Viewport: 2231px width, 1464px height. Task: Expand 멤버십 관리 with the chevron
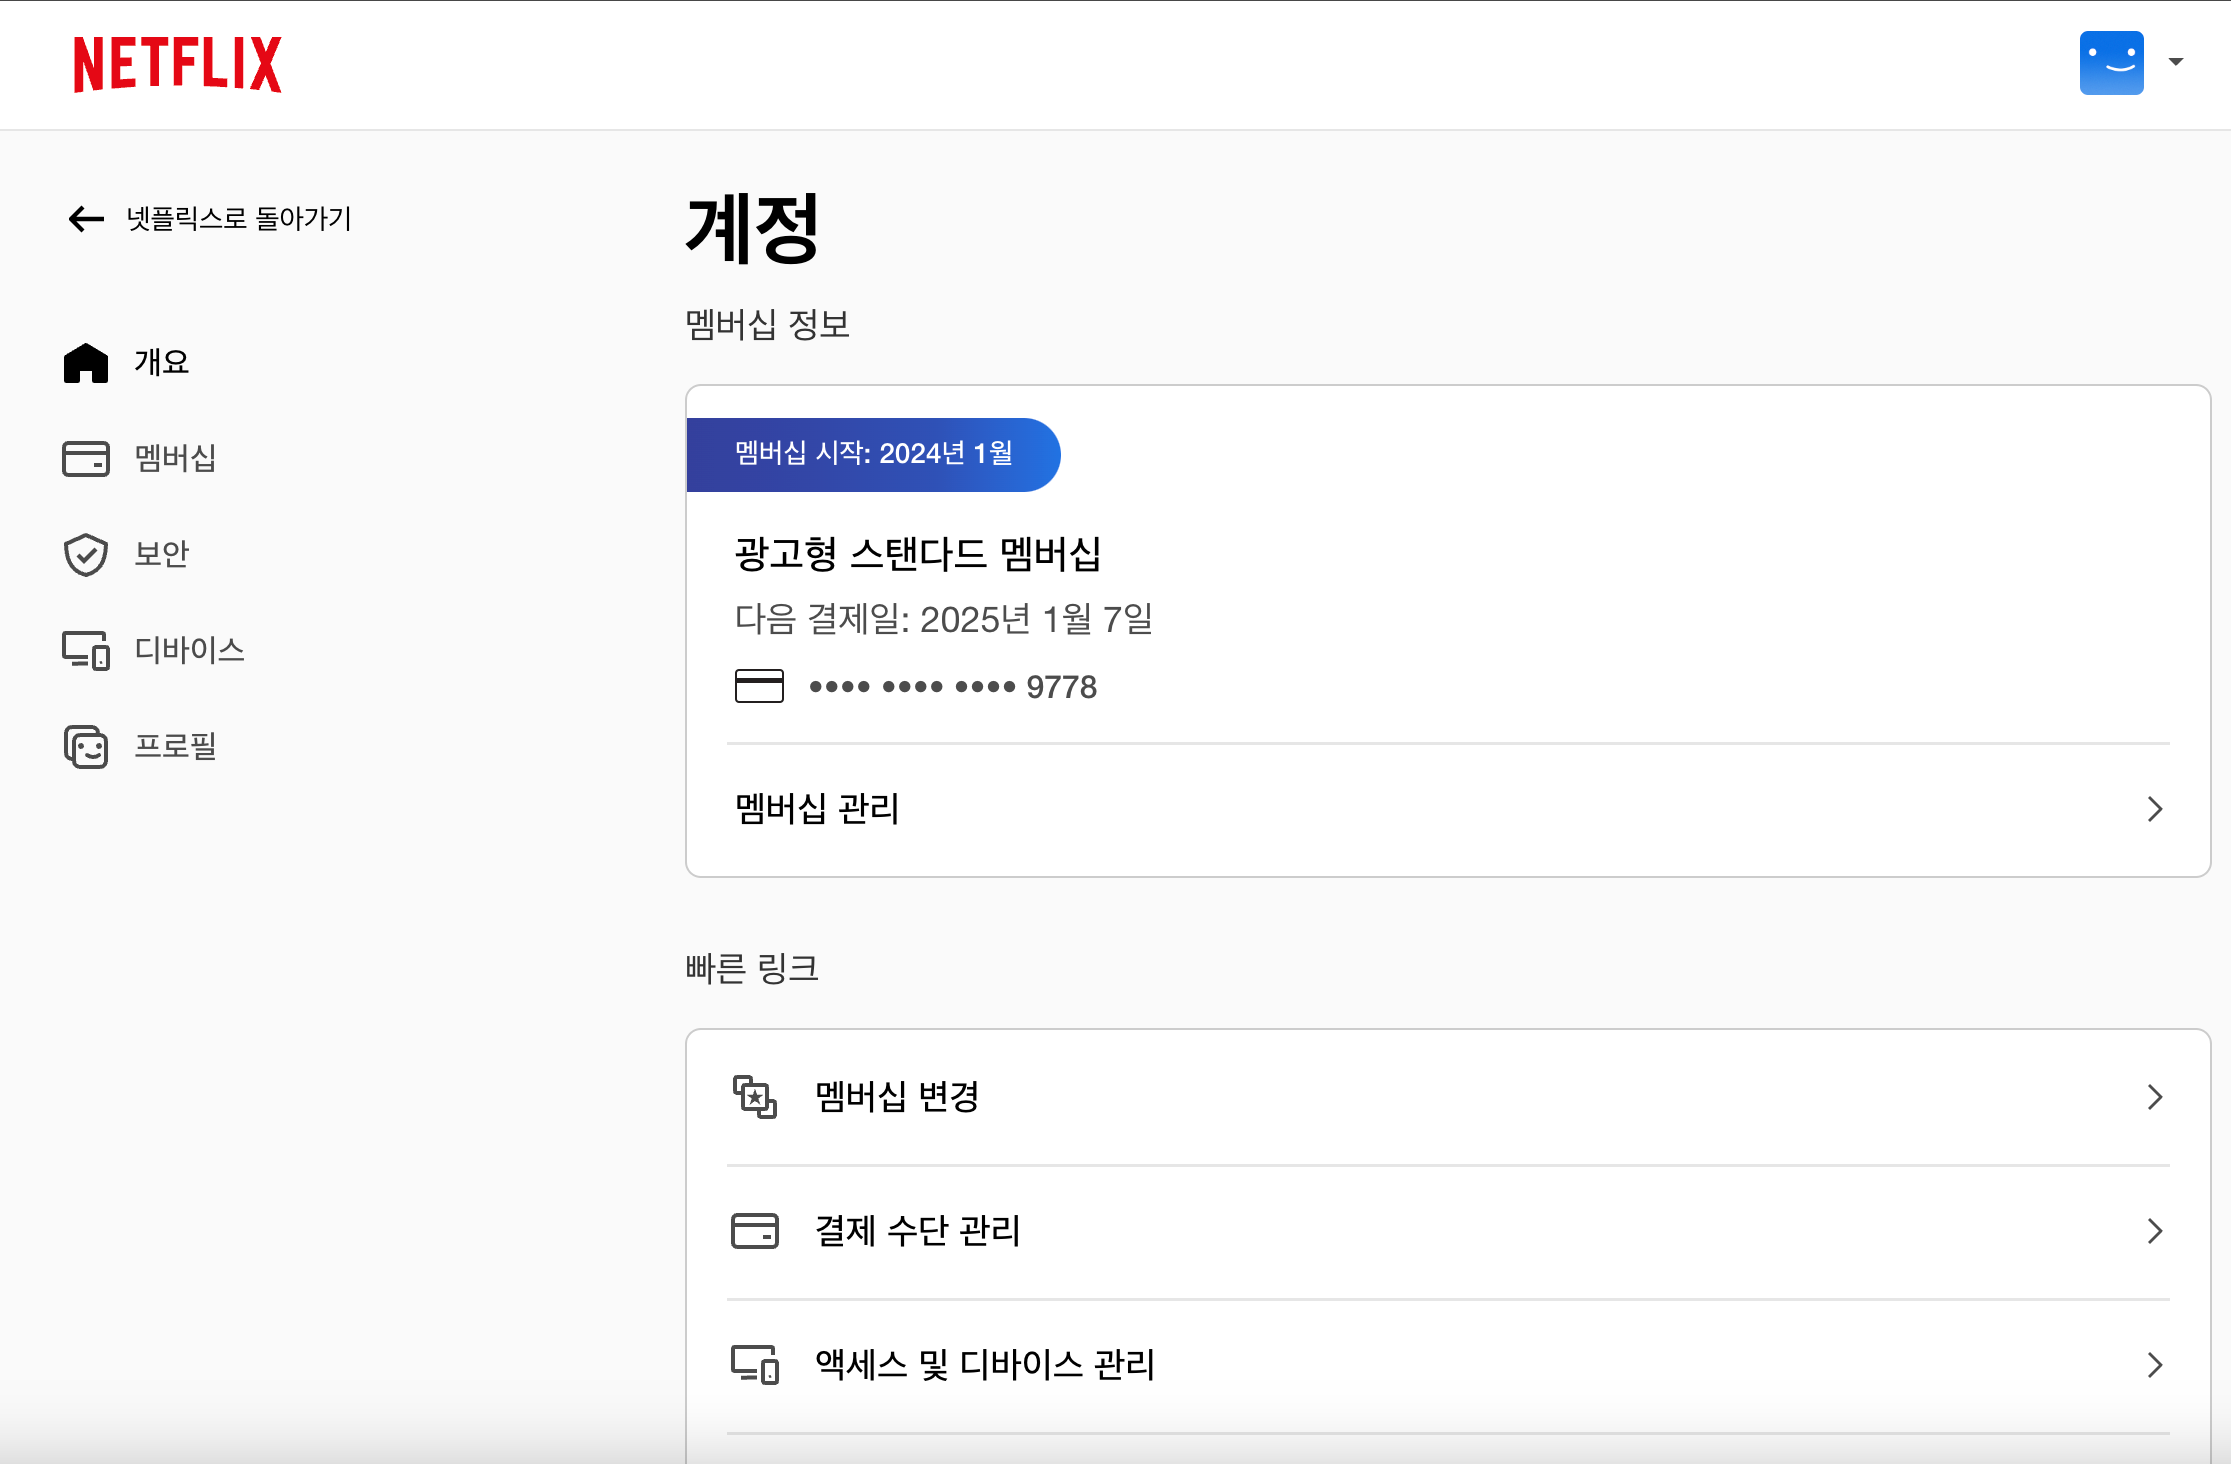pyautogui.click(x=2154, y=809)
